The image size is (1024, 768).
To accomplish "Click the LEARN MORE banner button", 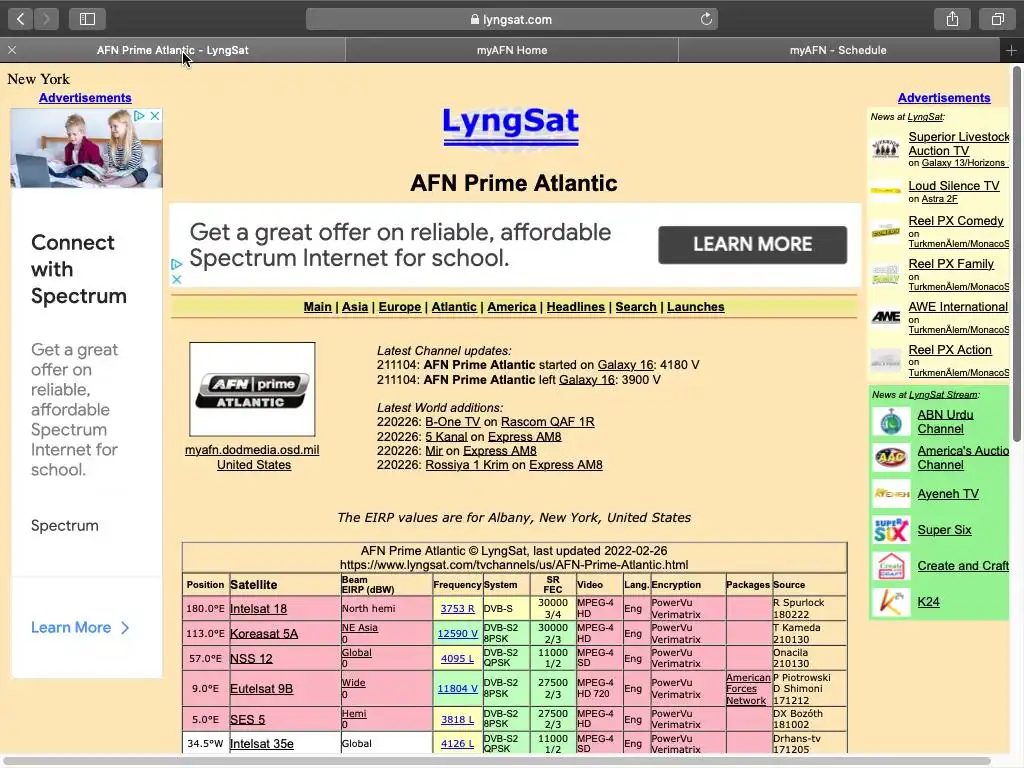I will coord(752,245).
